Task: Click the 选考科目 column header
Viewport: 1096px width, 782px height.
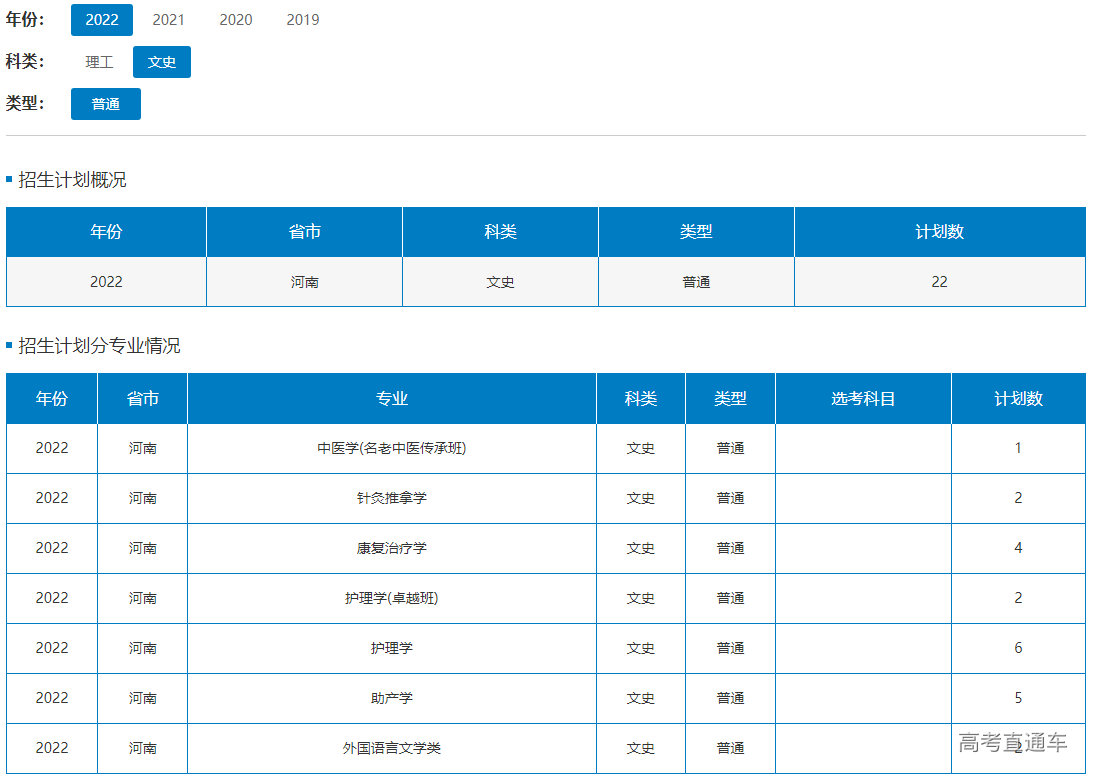Action: (x=863, y=399)
